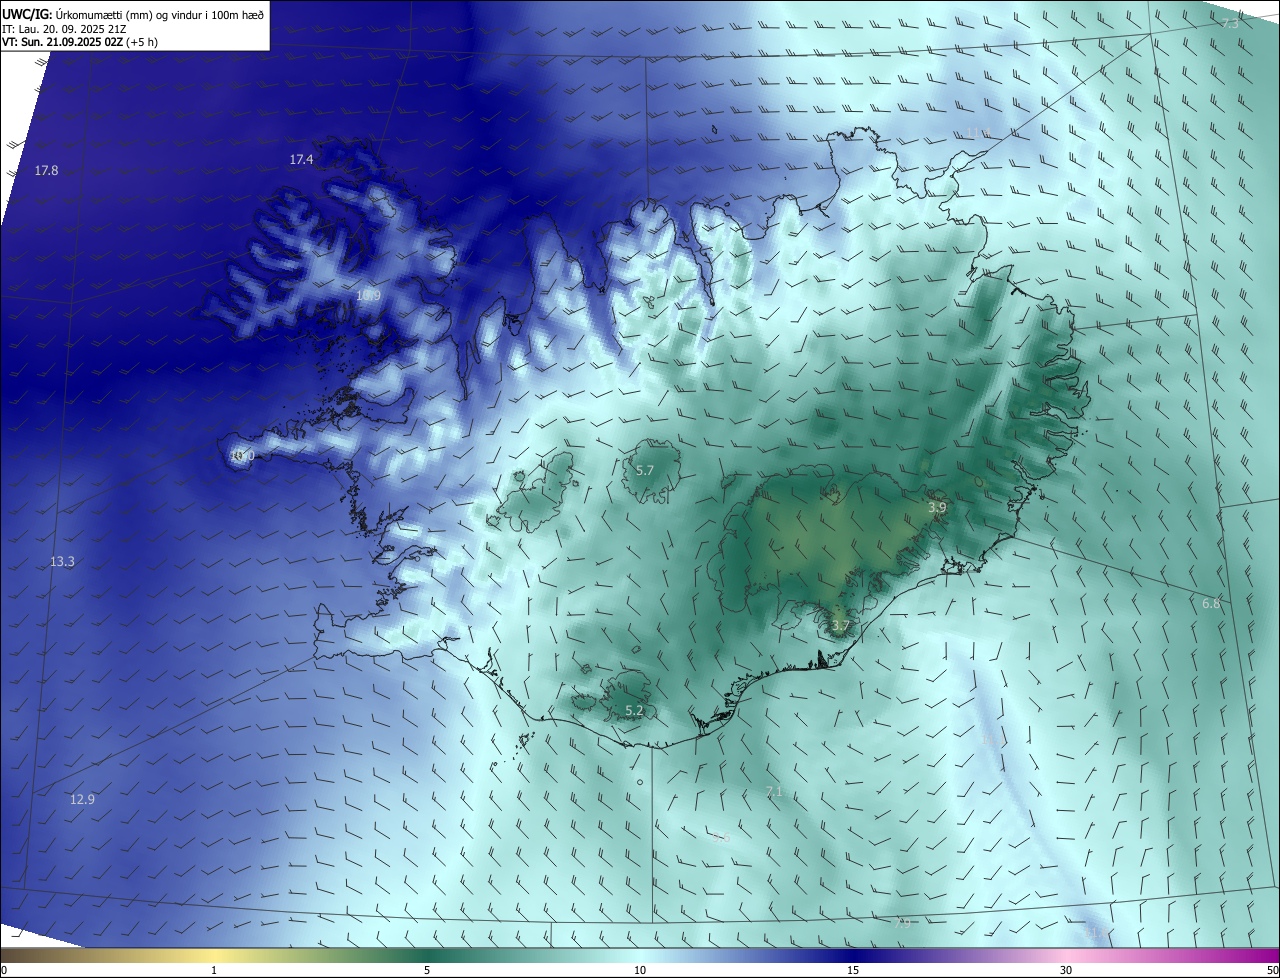Click the 12.9 value label
The image size is (1280, 978).
82,799
